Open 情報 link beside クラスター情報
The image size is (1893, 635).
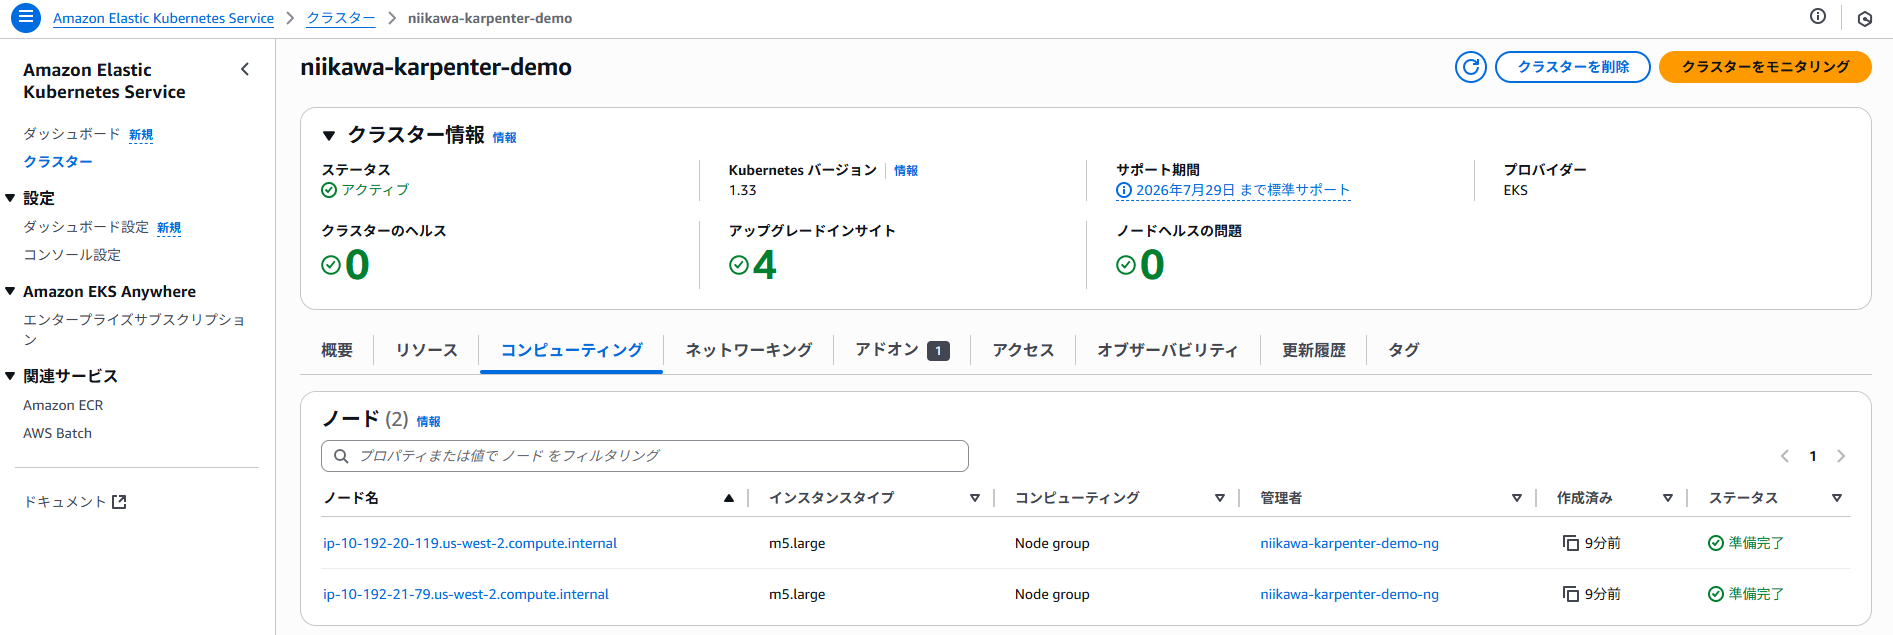[x=505, y=138]
